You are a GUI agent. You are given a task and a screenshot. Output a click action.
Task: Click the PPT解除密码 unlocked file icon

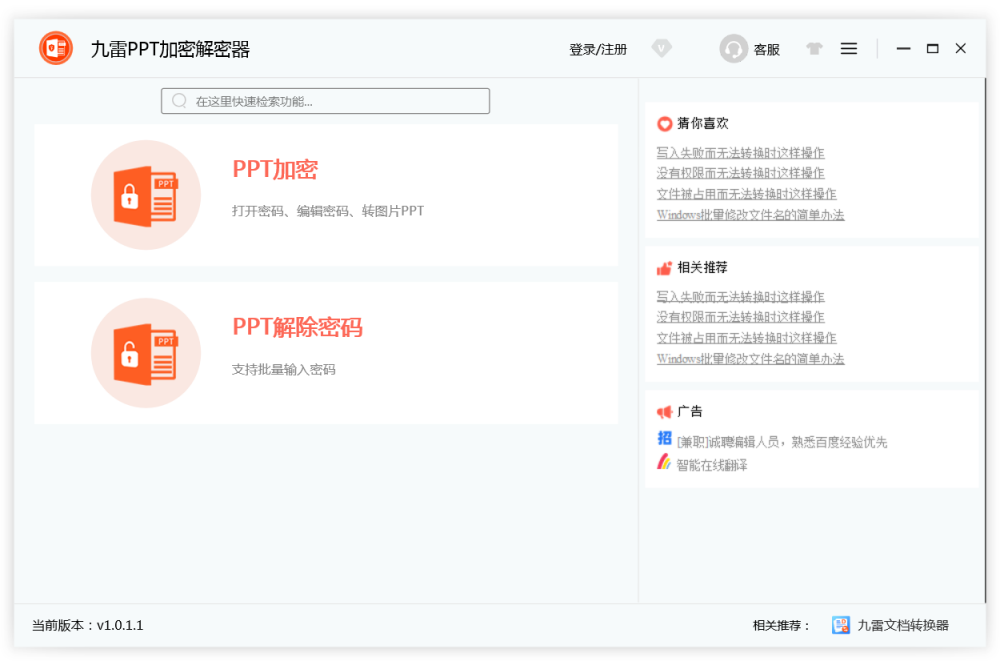coord(146,353)
